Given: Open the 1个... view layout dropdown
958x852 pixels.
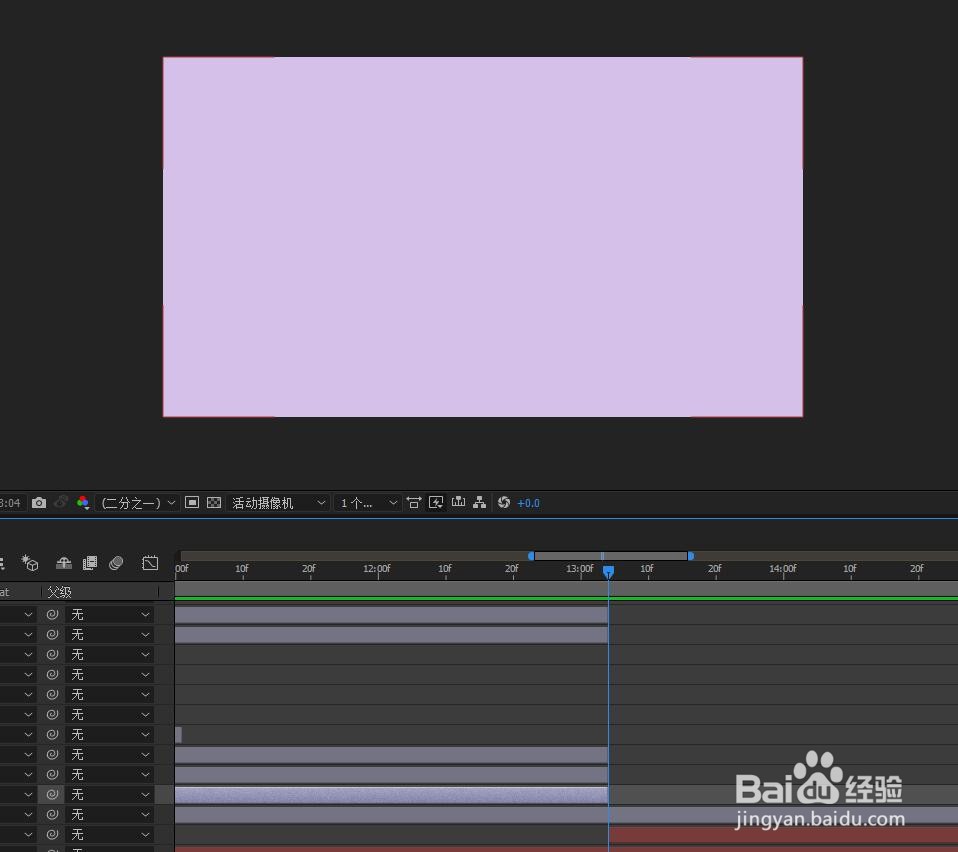Looking at the screenshot, I should click(x=368, y=503).
